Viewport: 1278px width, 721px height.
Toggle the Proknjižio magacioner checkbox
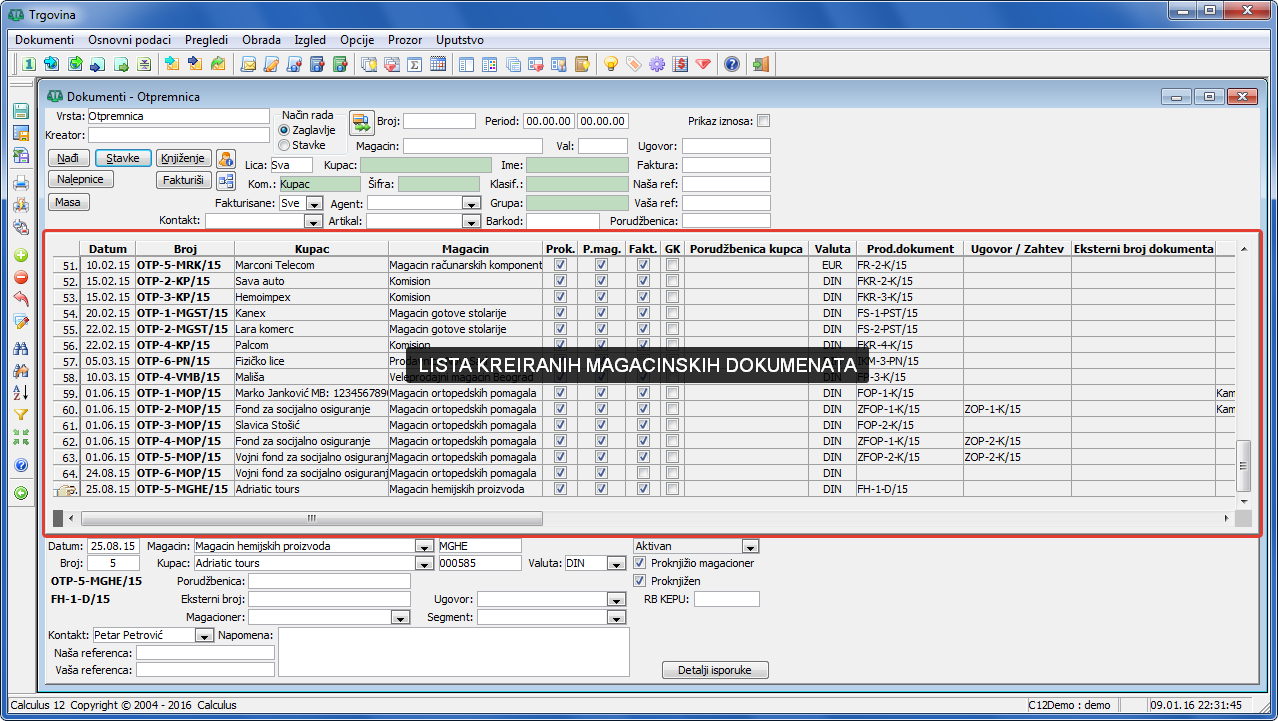point(640,563)
